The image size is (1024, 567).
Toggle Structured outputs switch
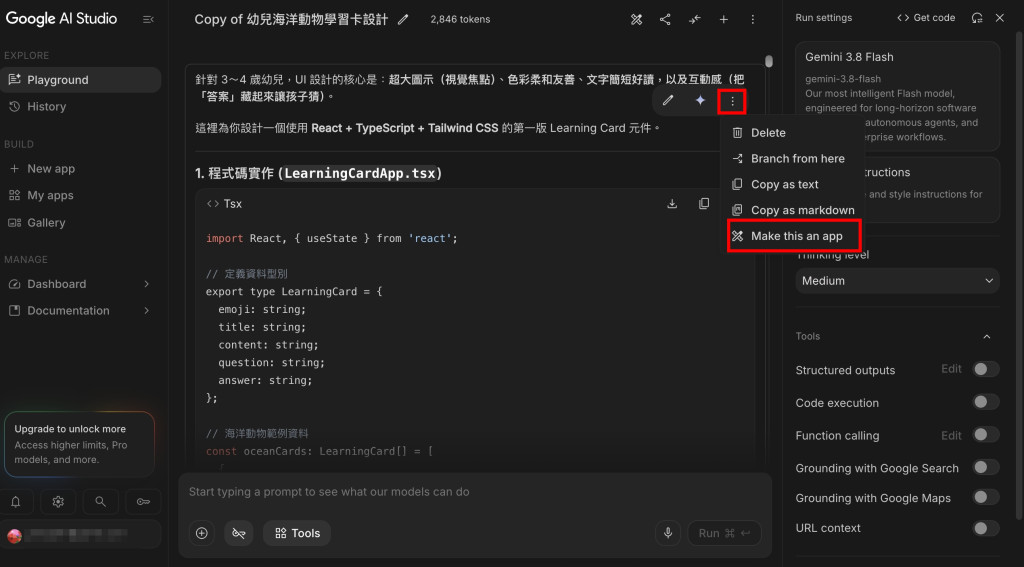[985, 369]
